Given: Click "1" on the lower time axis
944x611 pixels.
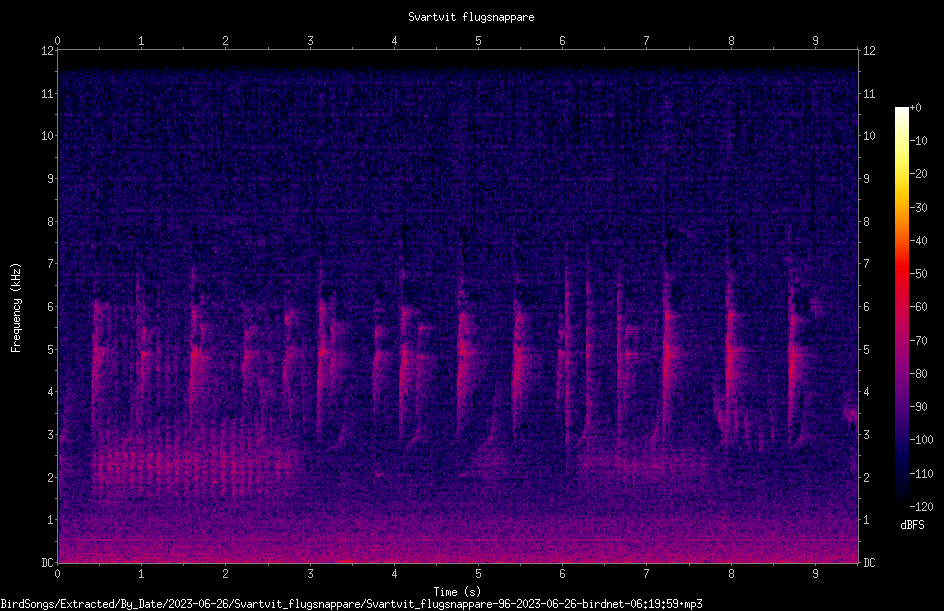Looking at the screenshot, I should point(141,574).
